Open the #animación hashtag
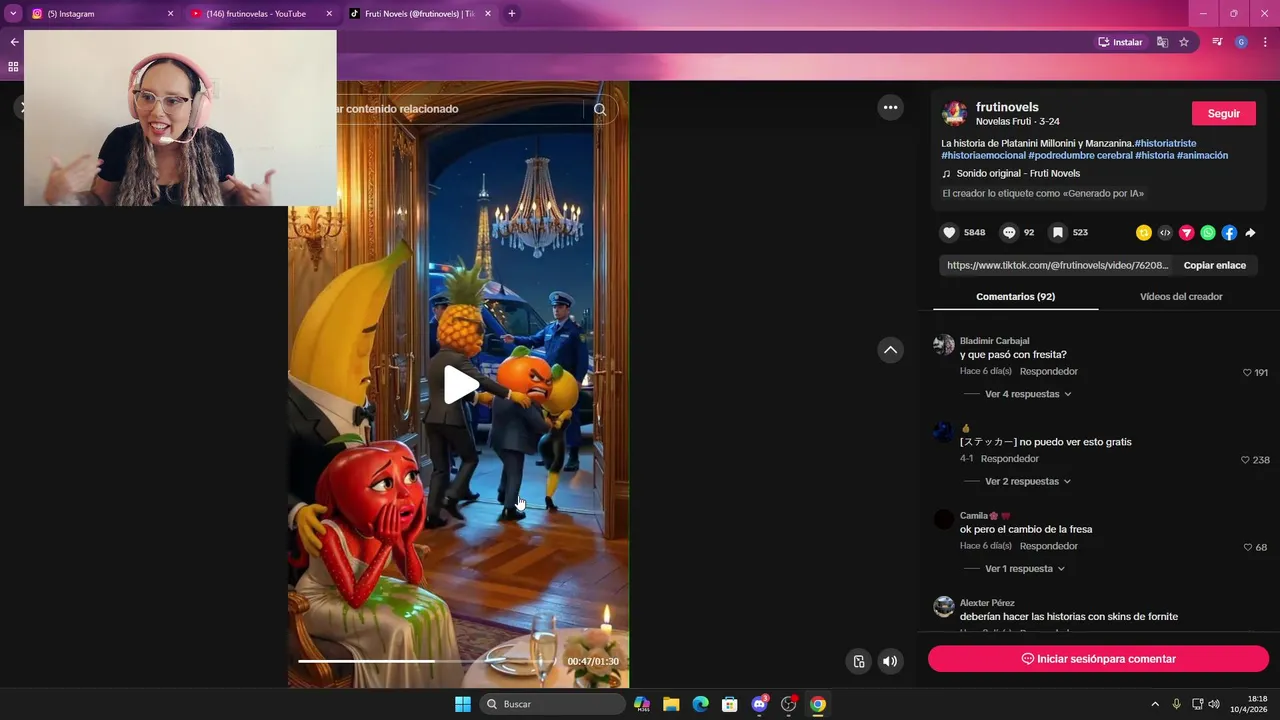Viewport: 1280px width, 720px height. [1202, 155]
